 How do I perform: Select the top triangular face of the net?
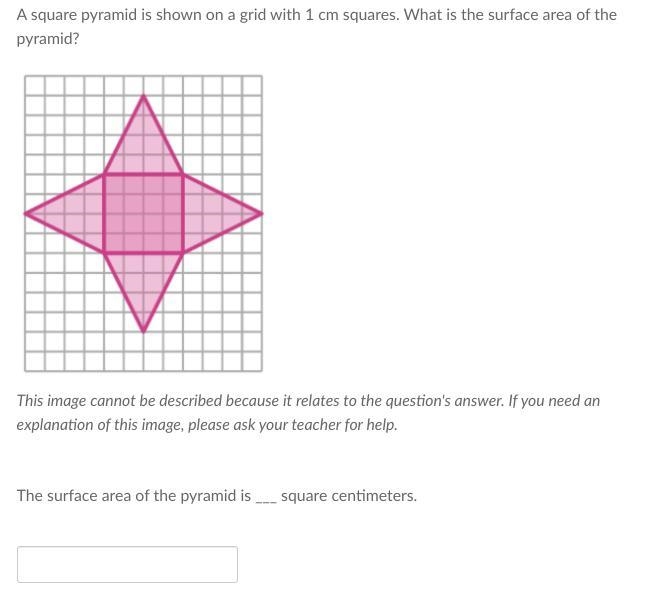click(144, 148)
